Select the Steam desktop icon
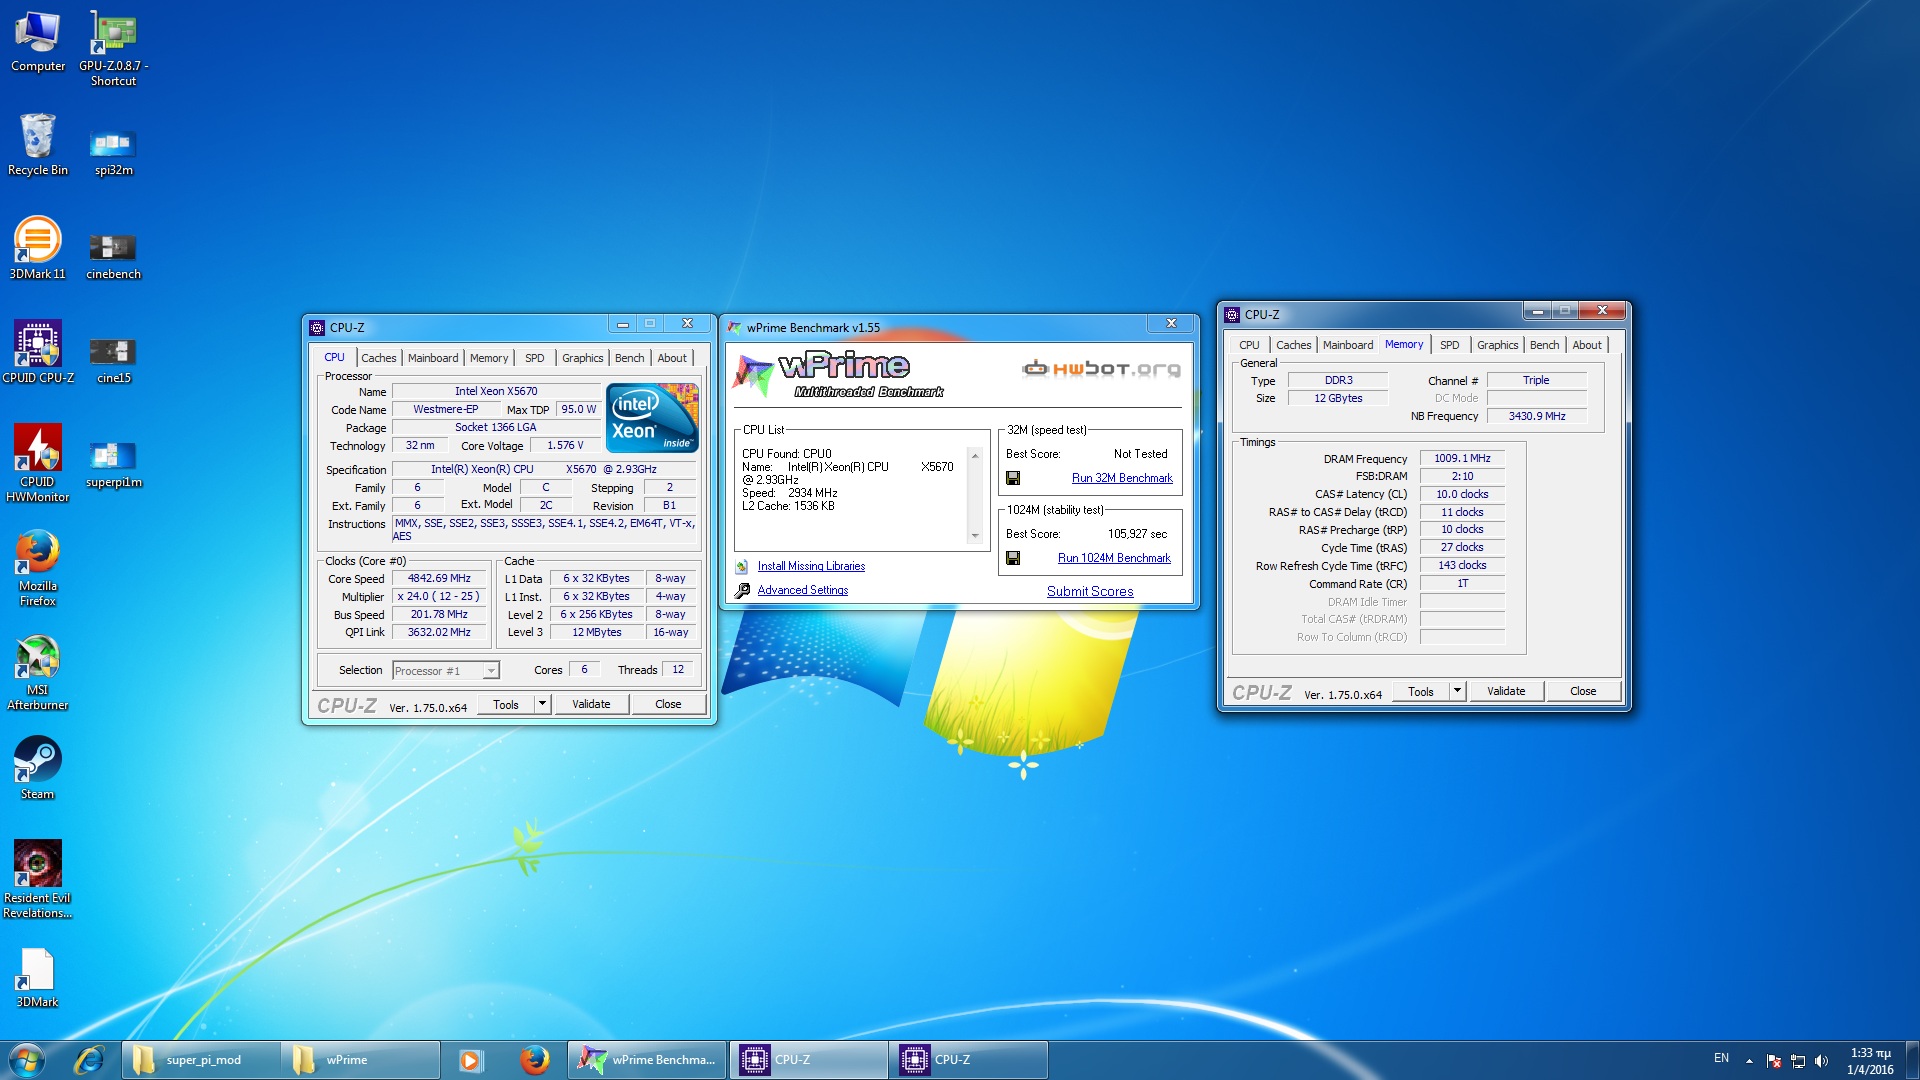Image resolution: width=1920 pixels, height=1080 pixels. 38,768
